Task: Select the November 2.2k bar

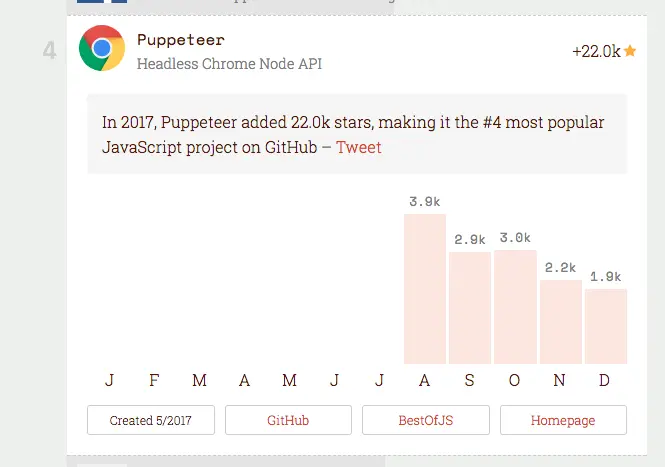Action: (x=561, y=322)
